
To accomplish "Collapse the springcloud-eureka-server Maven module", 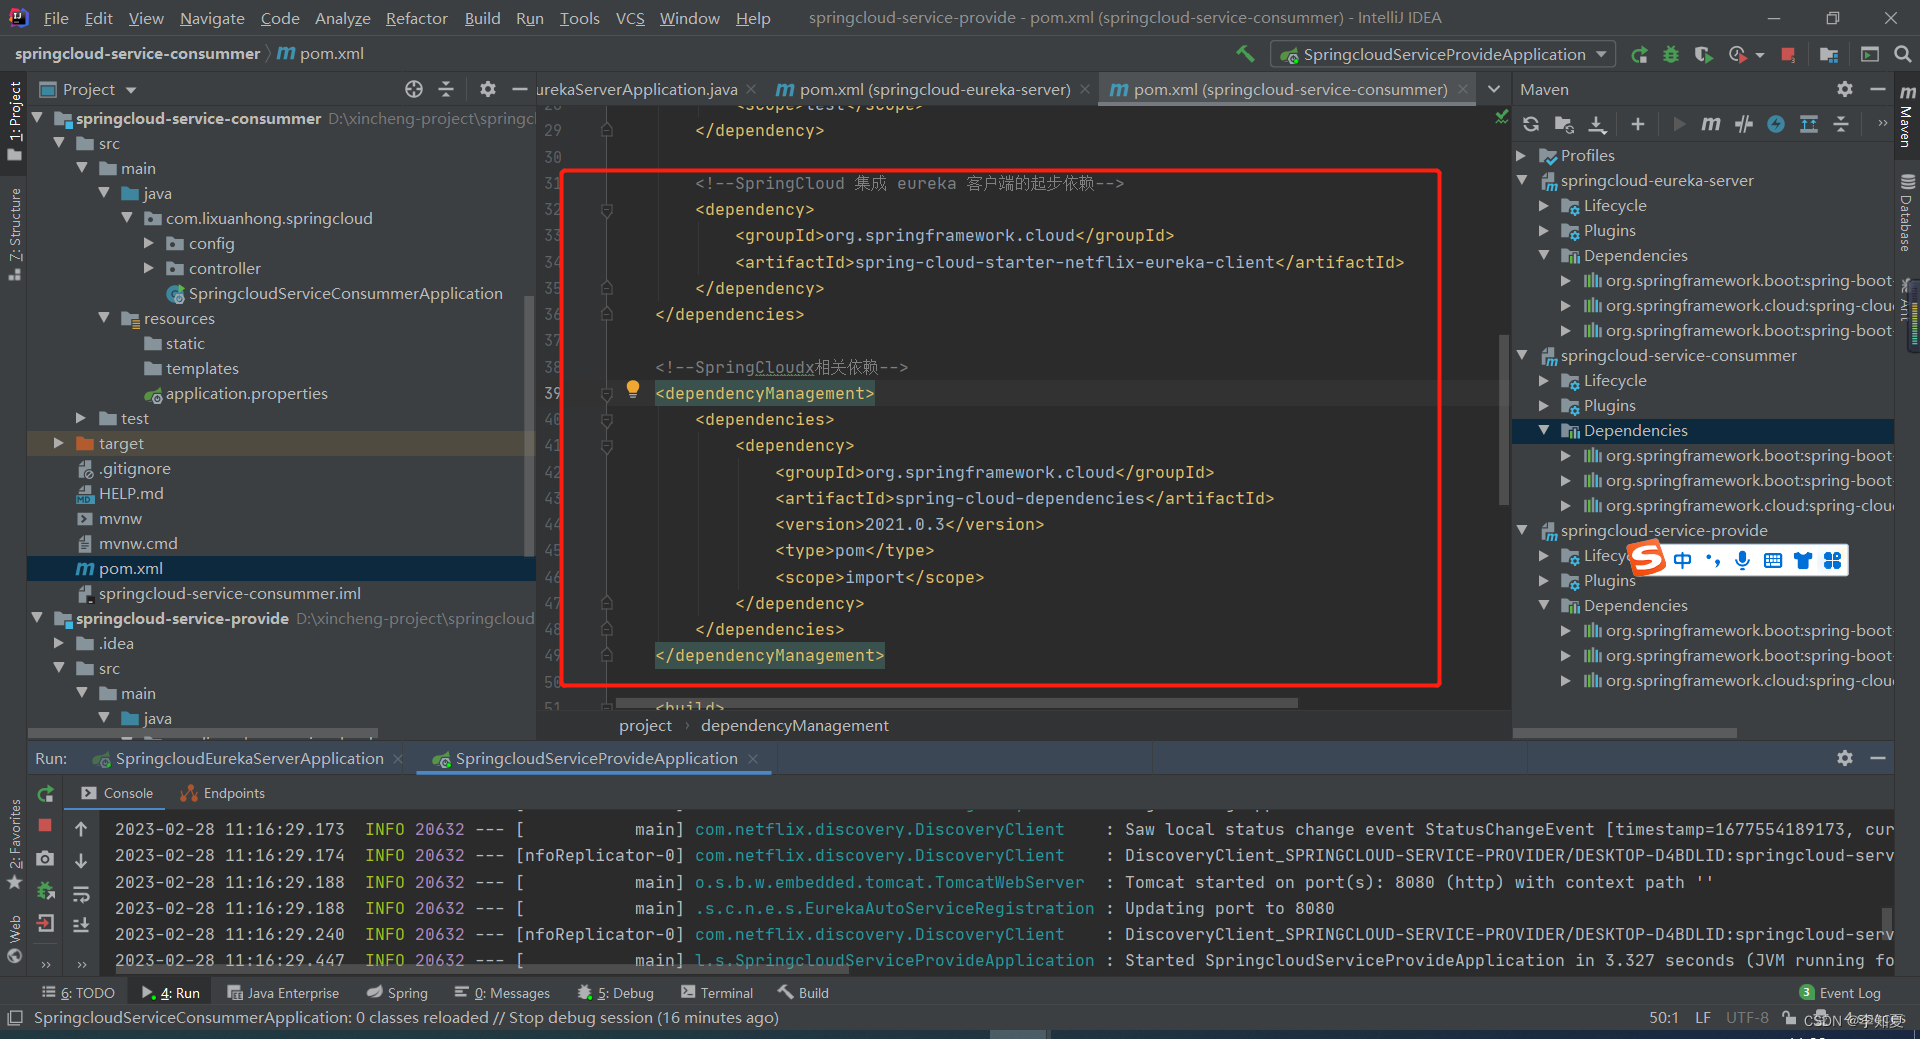I will point(1521,180).
